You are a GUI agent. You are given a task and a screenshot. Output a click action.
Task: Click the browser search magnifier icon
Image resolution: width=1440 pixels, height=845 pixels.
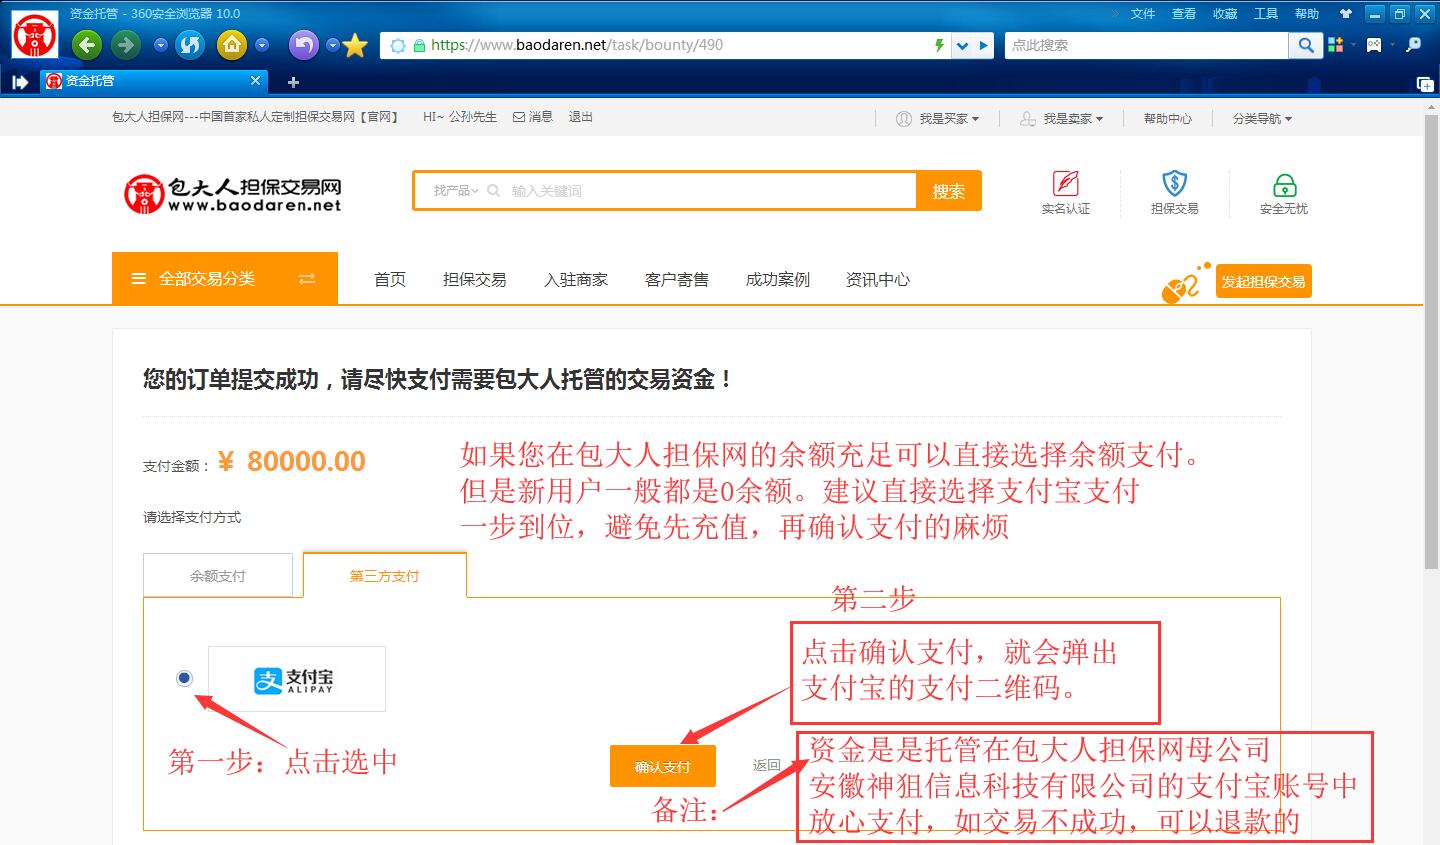1305,45
